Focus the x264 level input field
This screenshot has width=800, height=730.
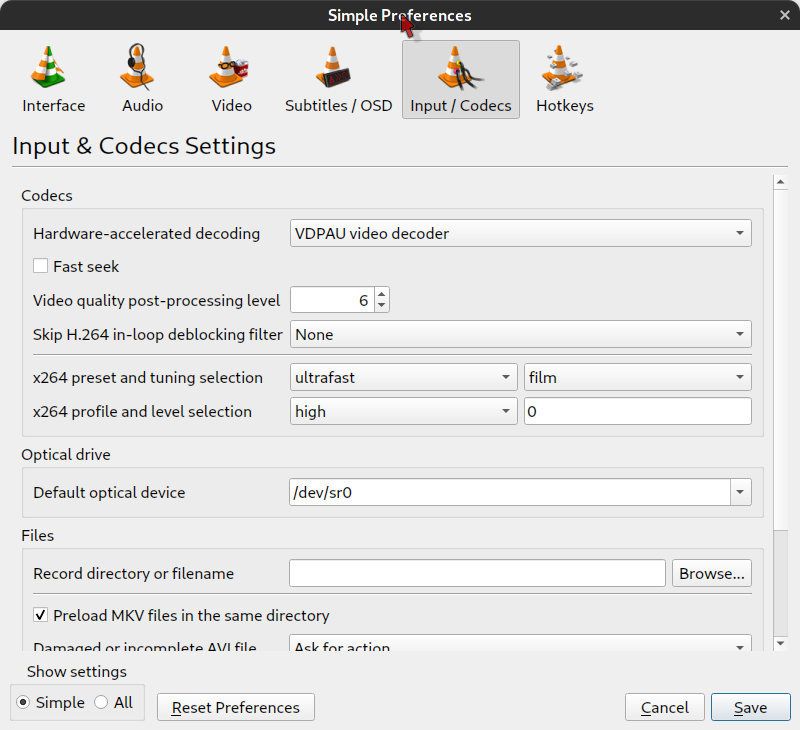tap(637, 411)
